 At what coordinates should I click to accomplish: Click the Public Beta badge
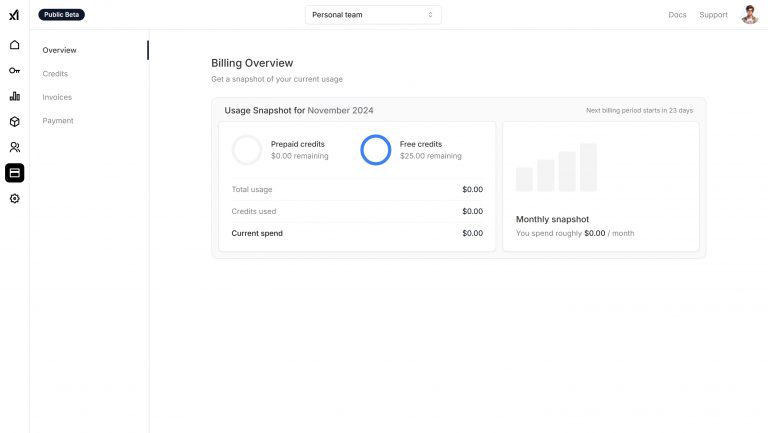[61, 15]
